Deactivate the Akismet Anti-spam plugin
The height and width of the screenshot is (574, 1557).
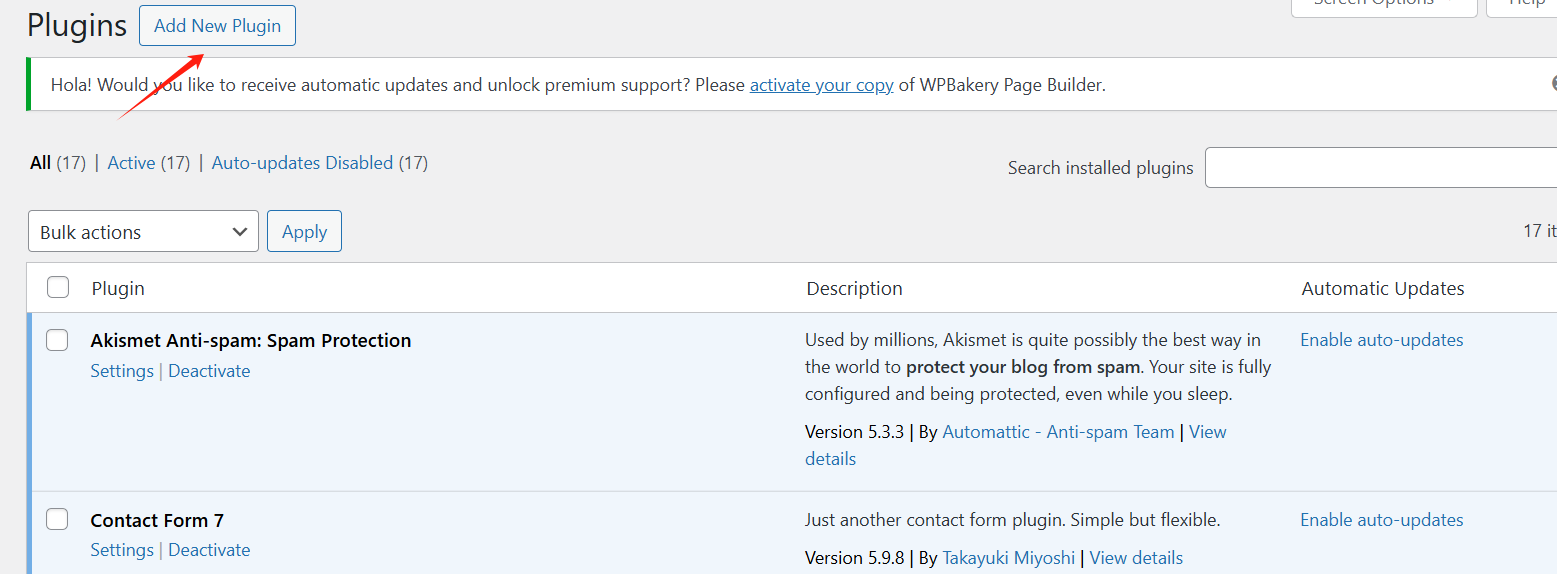tap(209, 371)
